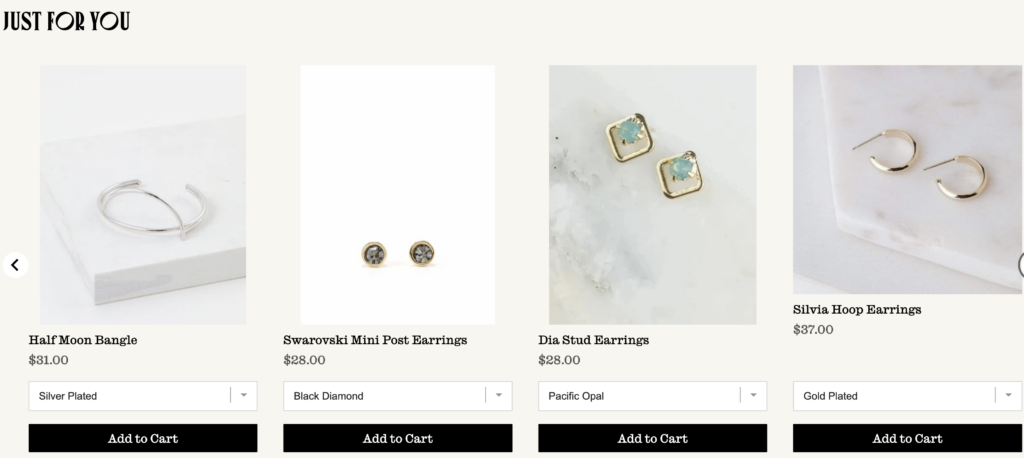The image size is (1024, 458).
Task: Click the $37.00 price under Silvia Hoop Earrings
Action: coord(813,329)
